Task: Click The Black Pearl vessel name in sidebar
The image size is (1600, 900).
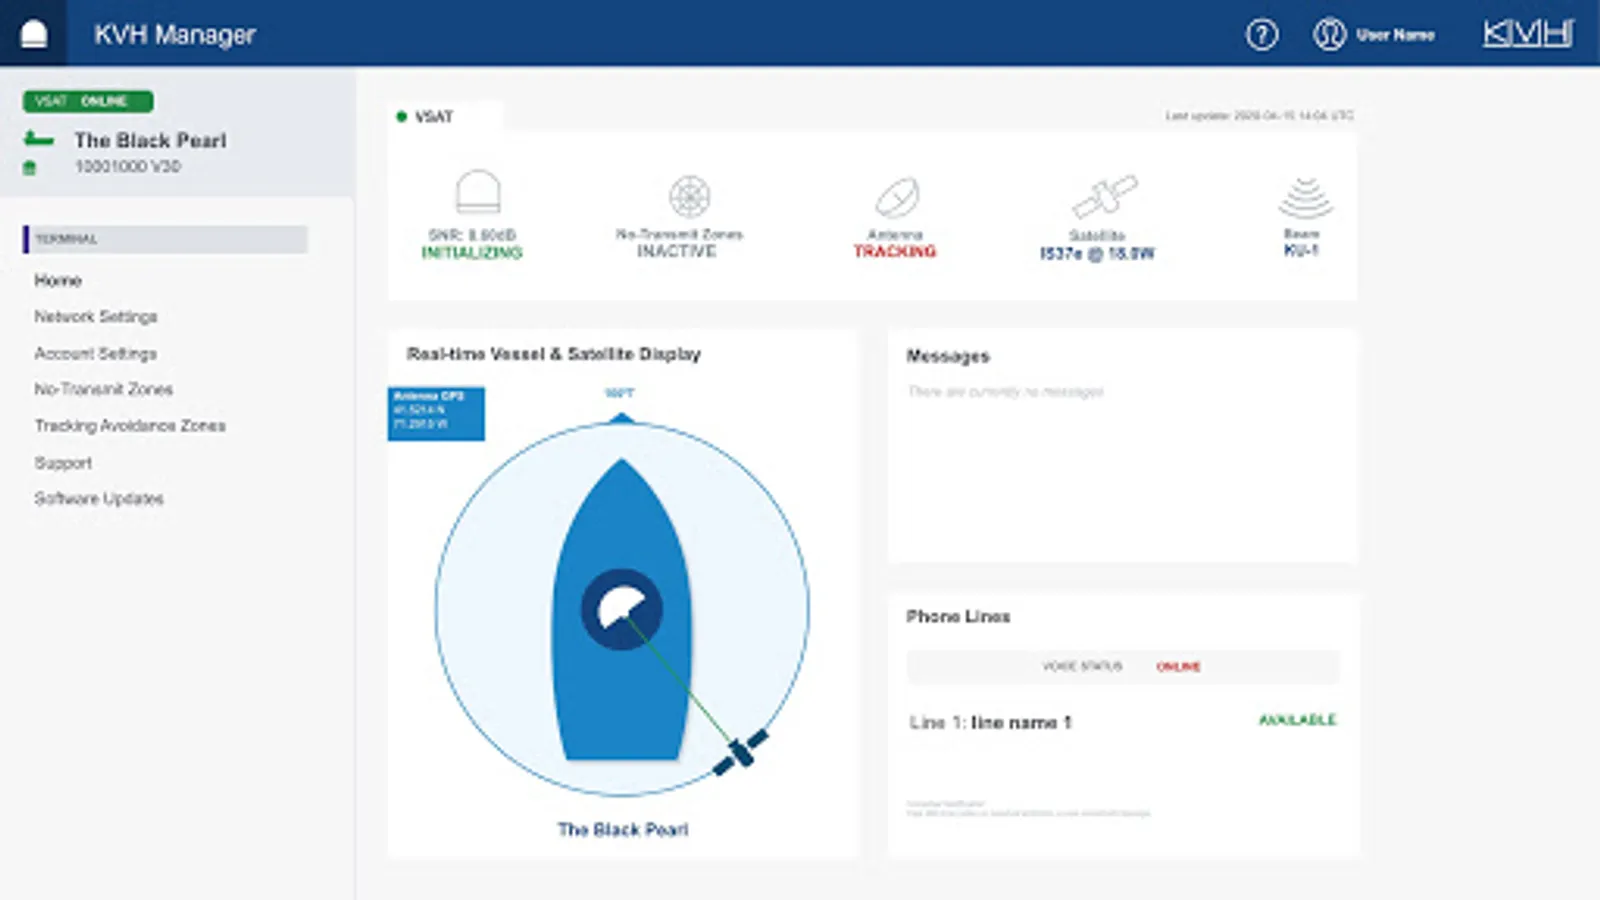Action: click(x=150, y=141)
